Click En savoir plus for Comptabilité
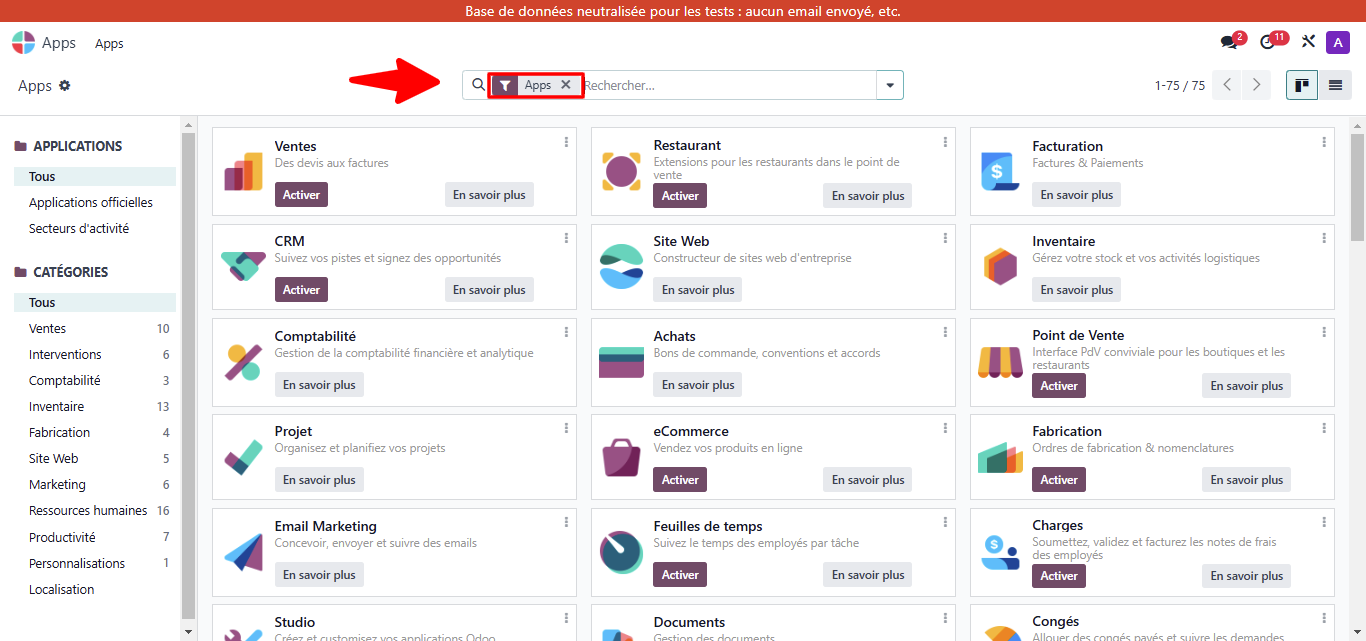This screenshot has width=1366, height=641. [x=319, y=385]
